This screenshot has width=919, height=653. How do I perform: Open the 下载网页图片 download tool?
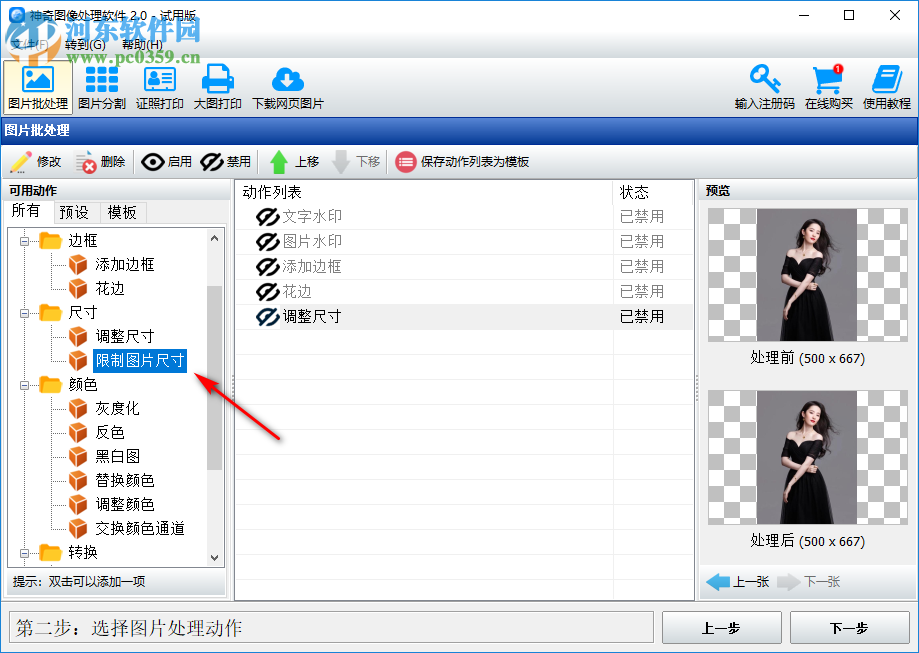tap(287, 87)
